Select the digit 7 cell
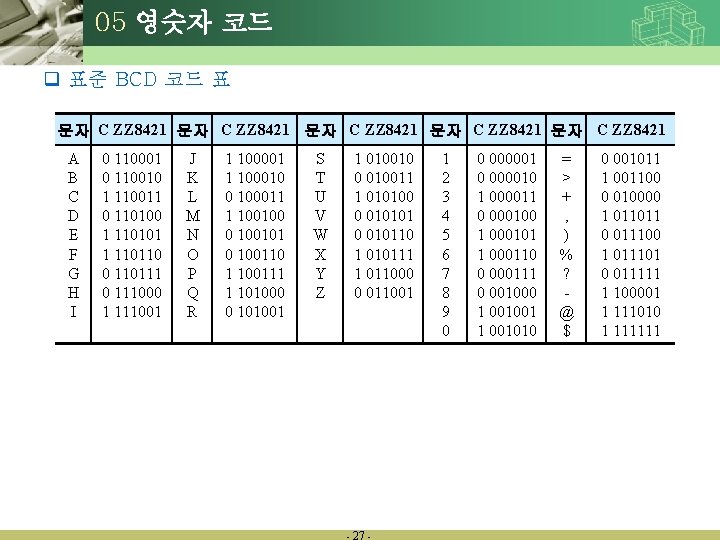Screen dimensions: 720x540 (x=445, y=274)
